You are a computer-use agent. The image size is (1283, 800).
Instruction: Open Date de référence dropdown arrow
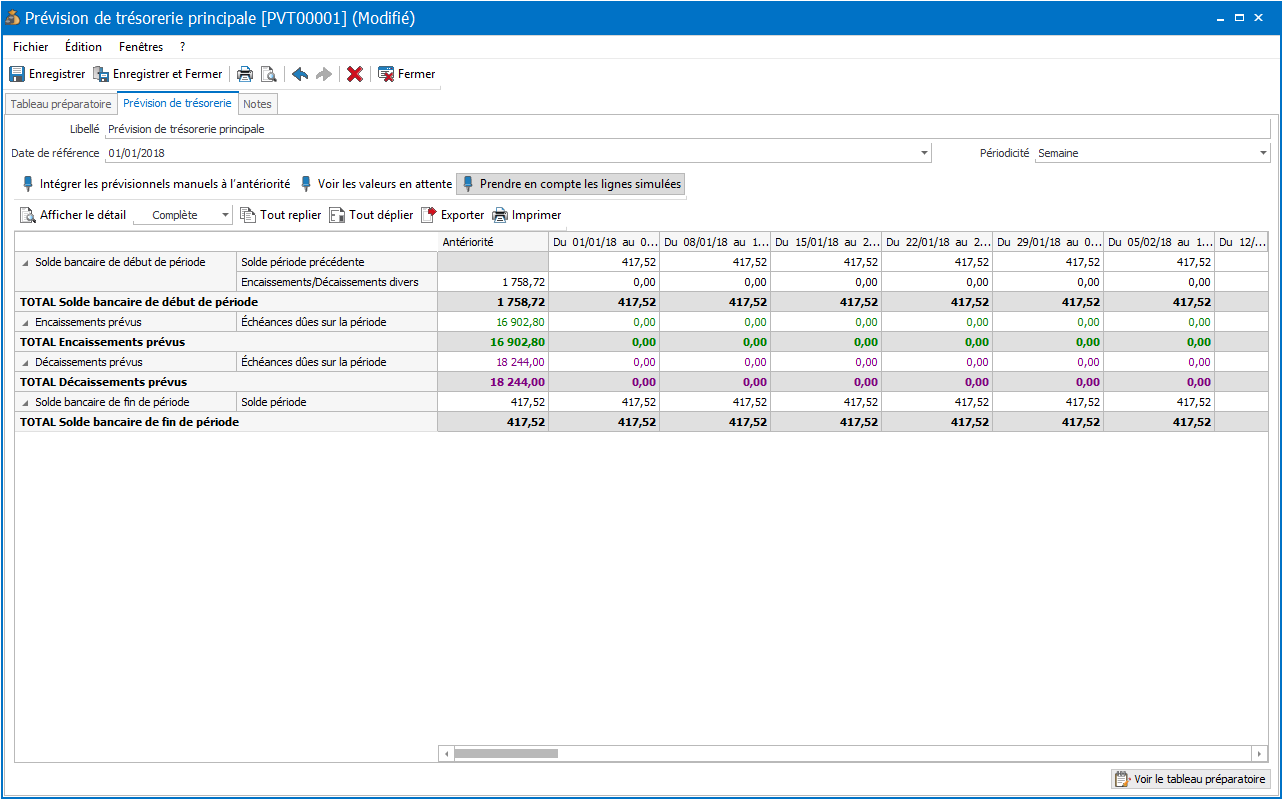coord(923,153)
